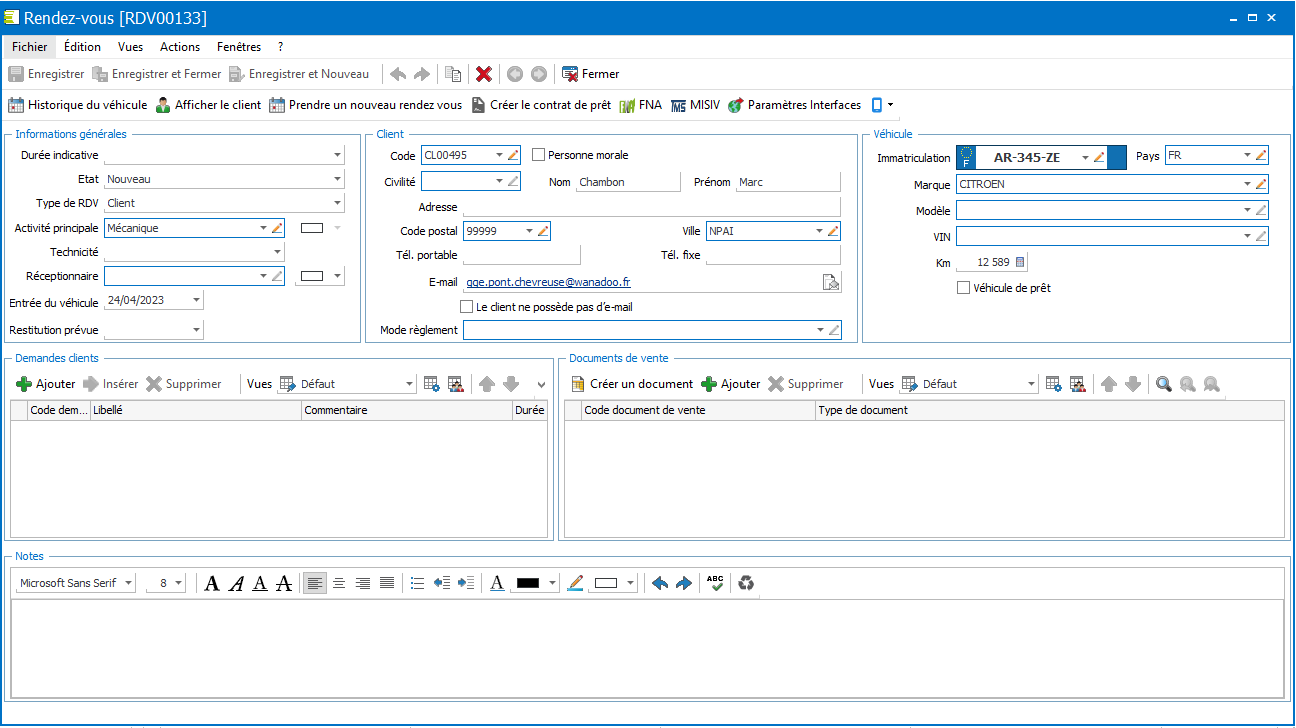Screen dimensions: 1296x728
Task: Check 'Le client ne possède pas d'e-mail'
Action: (466, 307)
